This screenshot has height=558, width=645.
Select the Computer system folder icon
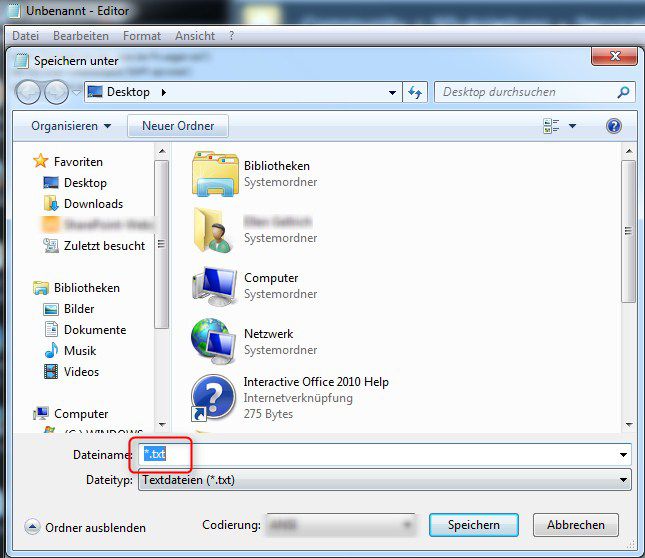pos(214,286)
